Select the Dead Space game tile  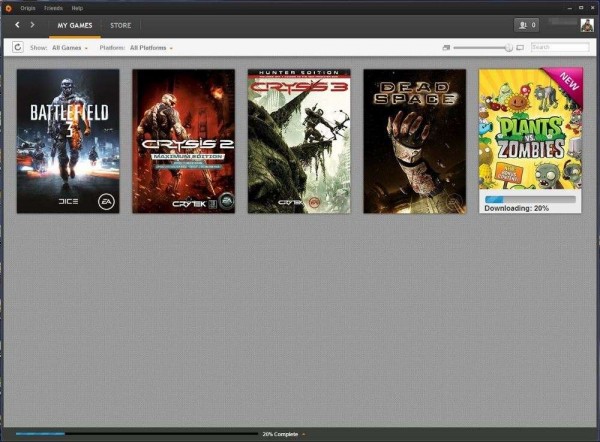tap(415, 141)
